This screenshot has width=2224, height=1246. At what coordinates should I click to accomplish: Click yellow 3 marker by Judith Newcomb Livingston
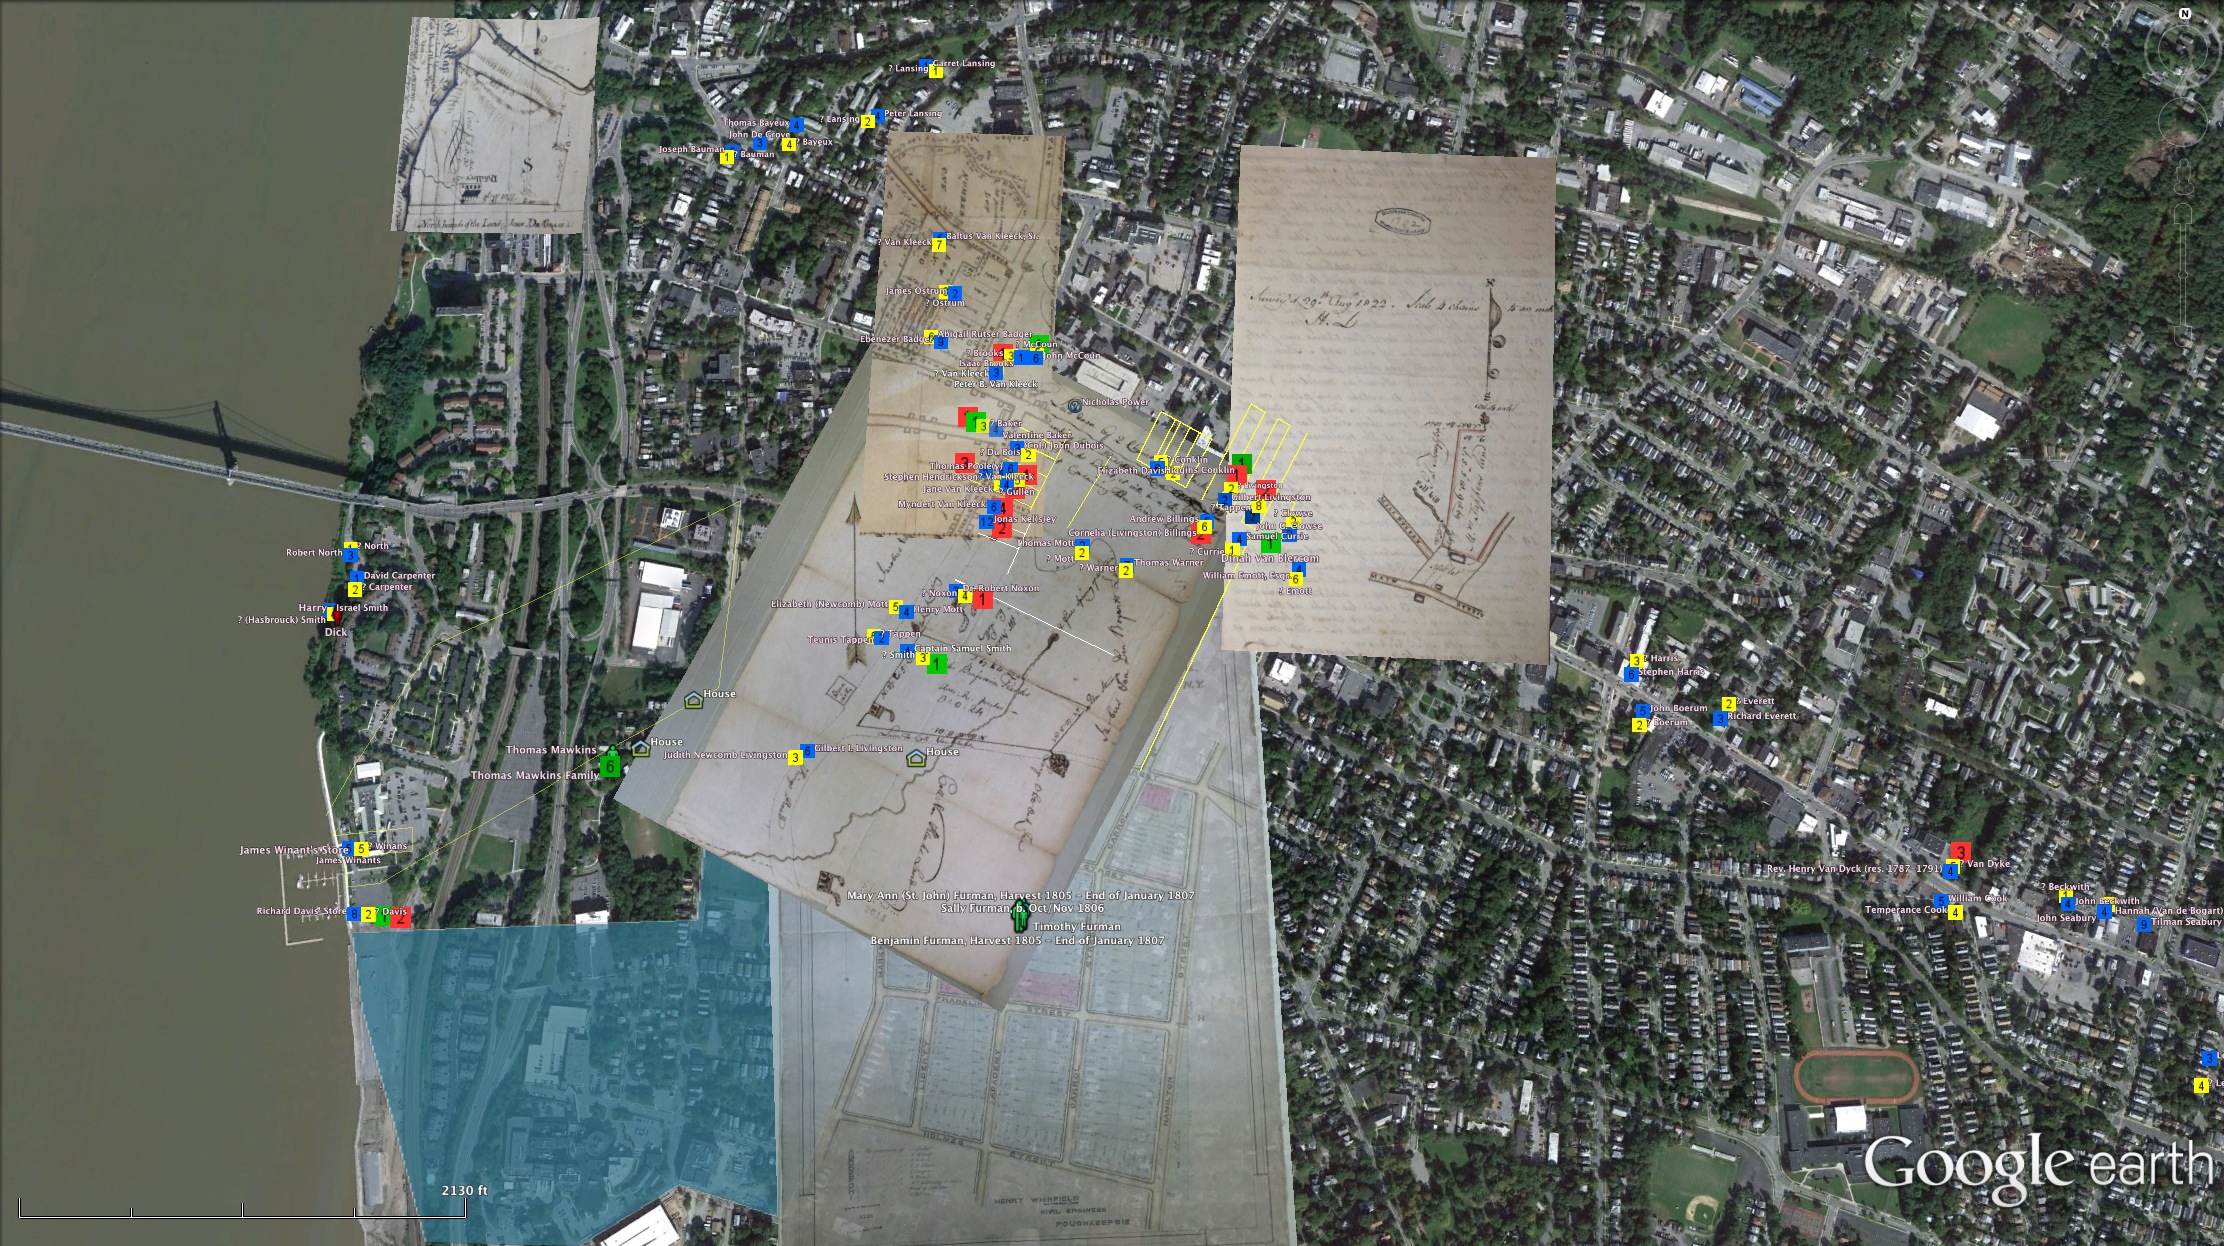pyautogui.click(x=795, y=757)
